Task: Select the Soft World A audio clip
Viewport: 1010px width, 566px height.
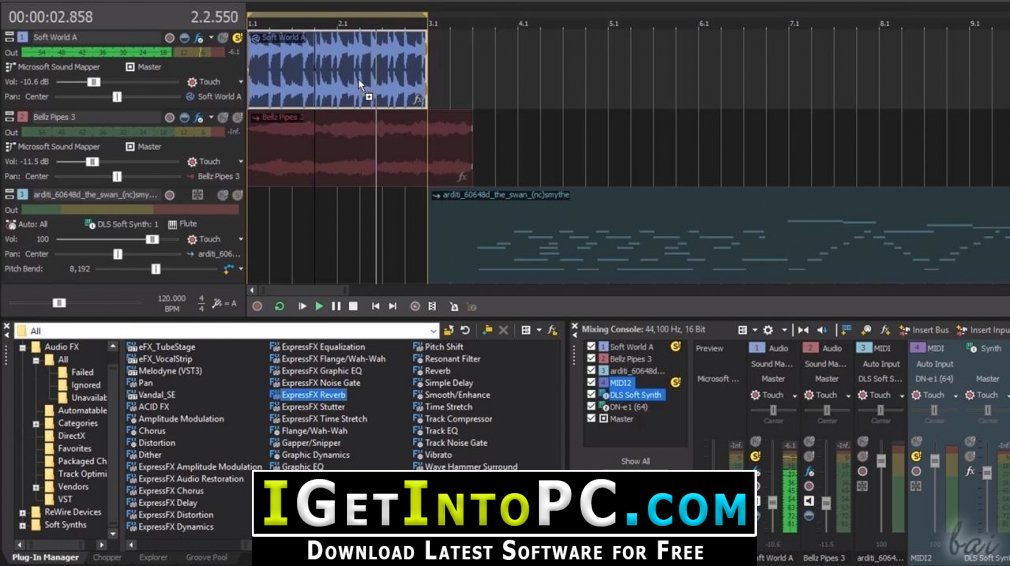Action: (336, 69)
